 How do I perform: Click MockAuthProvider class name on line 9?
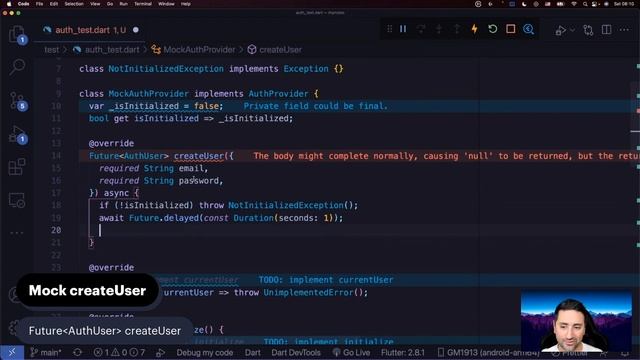(149, 93)
